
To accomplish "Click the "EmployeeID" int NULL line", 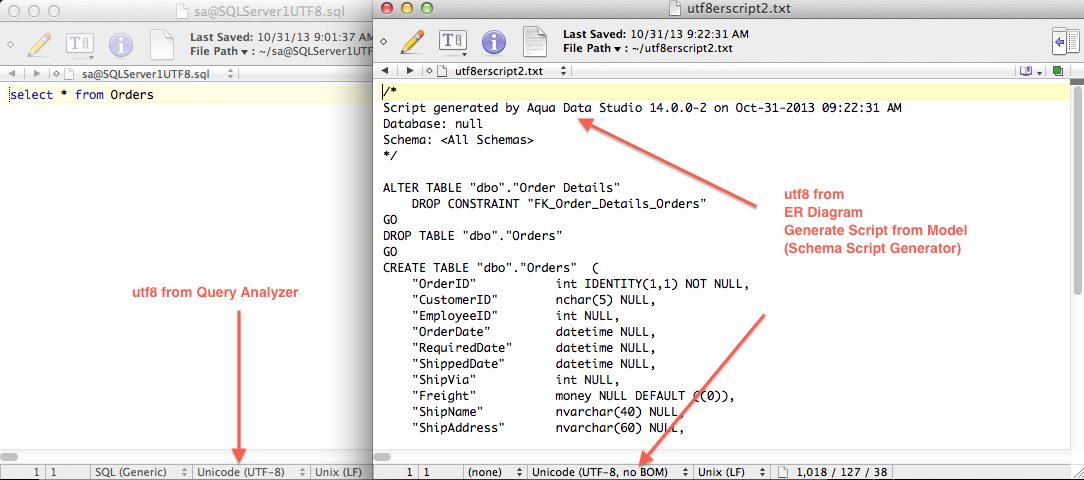I will coord(516,316).
